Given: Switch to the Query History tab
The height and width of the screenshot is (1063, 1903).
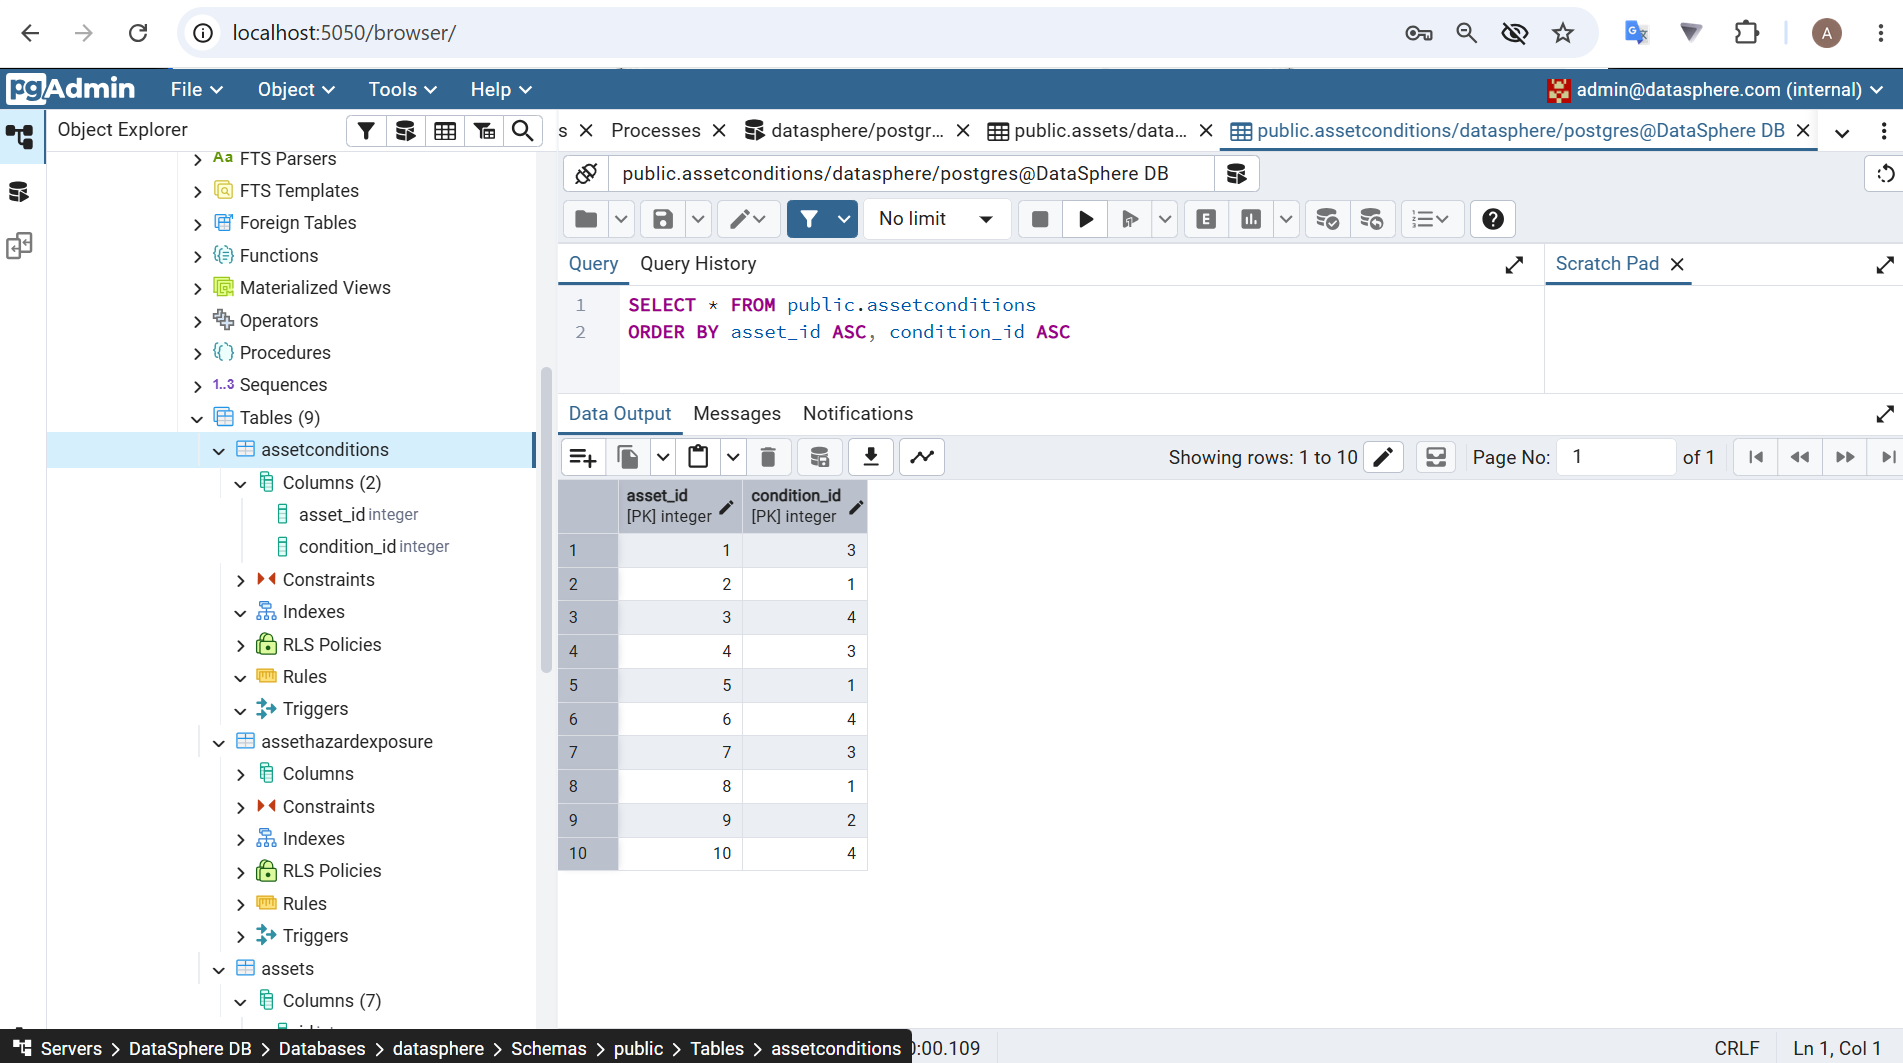Looking at the screenshot, I should pos(698,264).
